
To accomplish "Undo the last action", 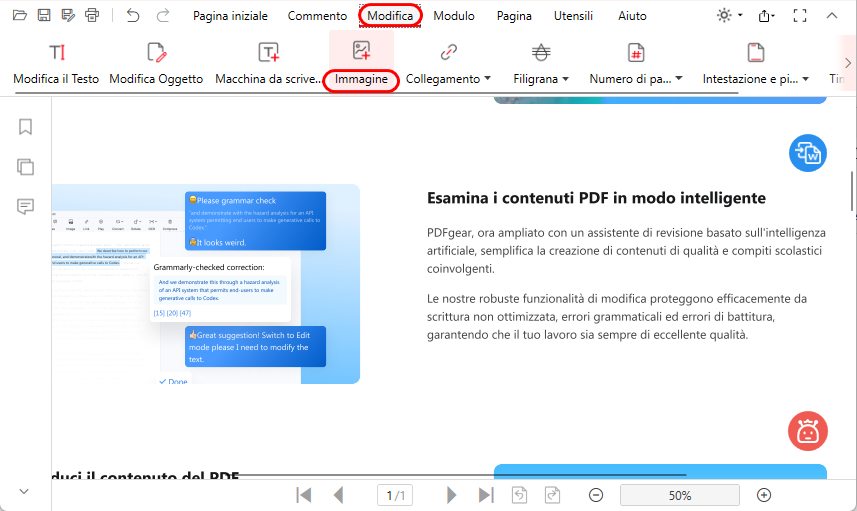I will click(x=133, y=15).
